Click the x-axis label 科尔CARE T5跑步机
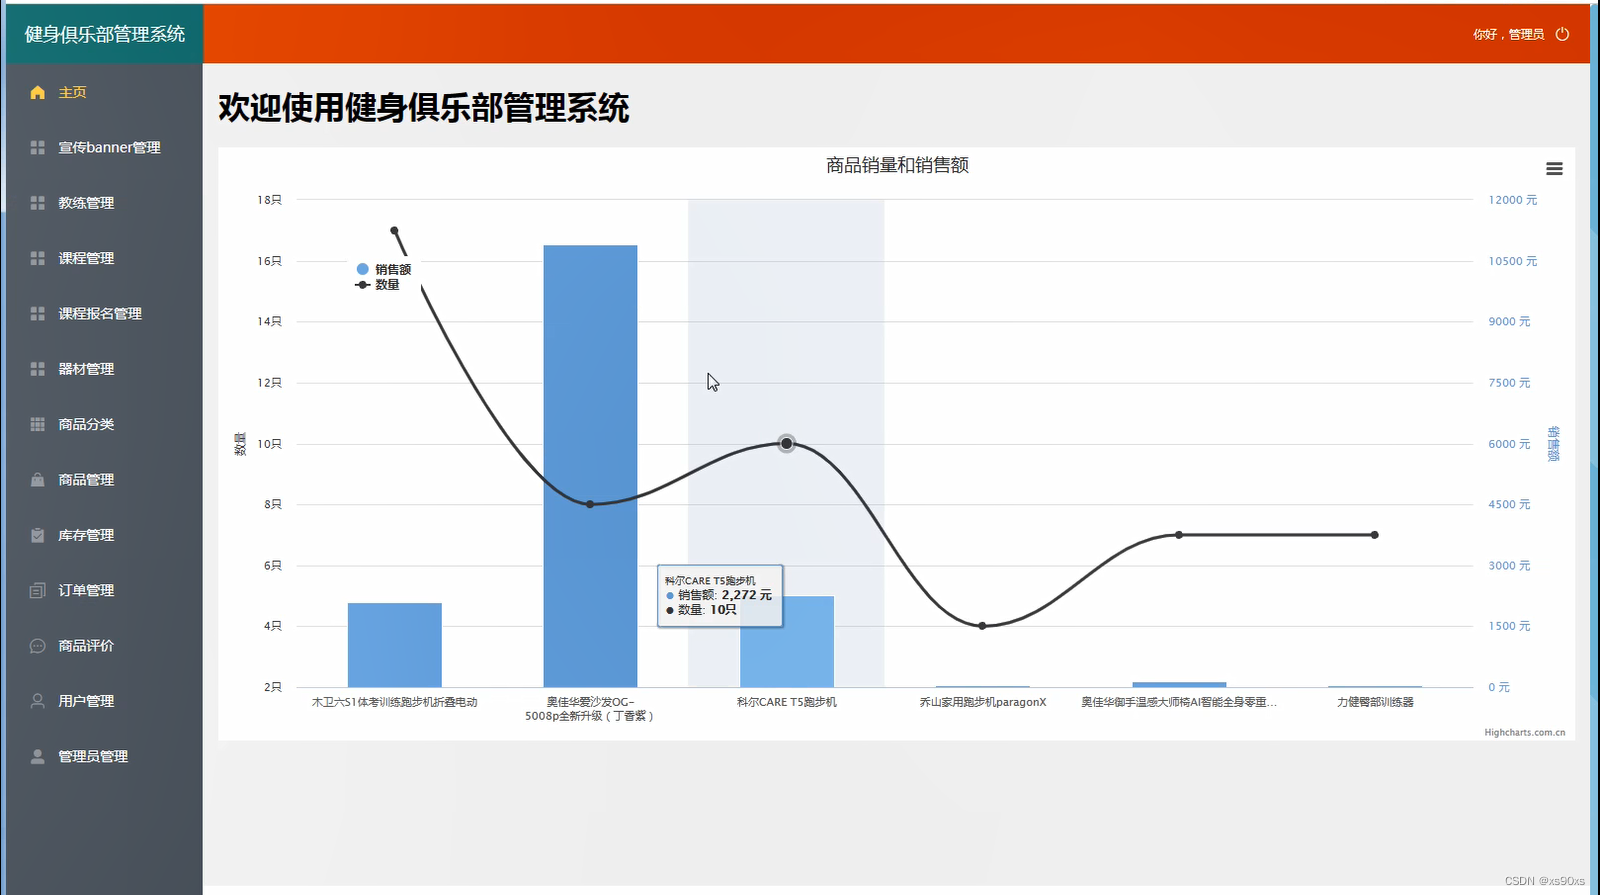This screenshot has width=1600, height=895. click(x=787, y=702)
